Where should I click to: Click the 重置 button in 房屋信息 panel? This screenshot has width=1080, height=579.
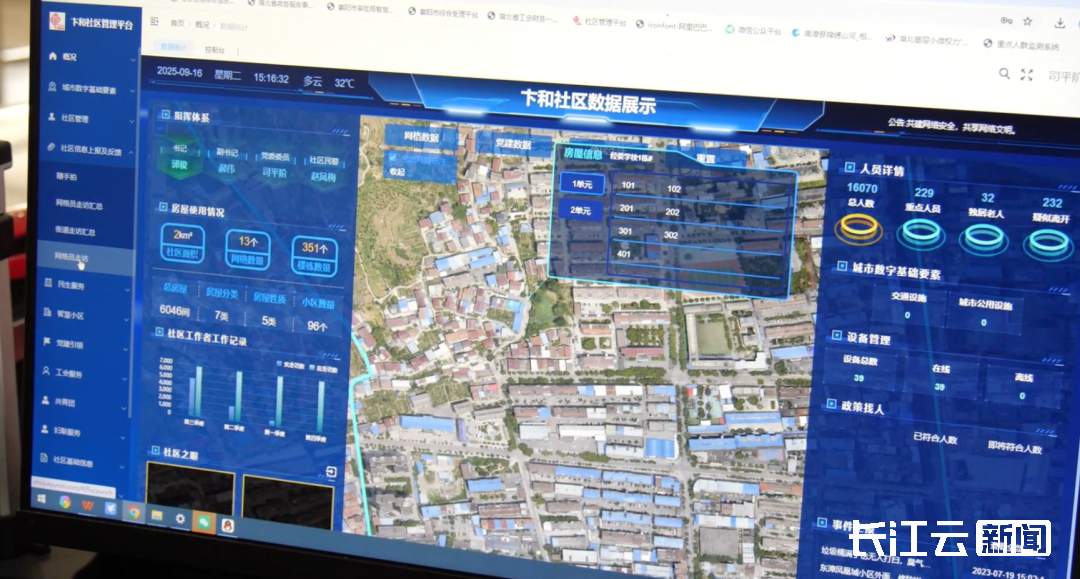pos(705,159)
